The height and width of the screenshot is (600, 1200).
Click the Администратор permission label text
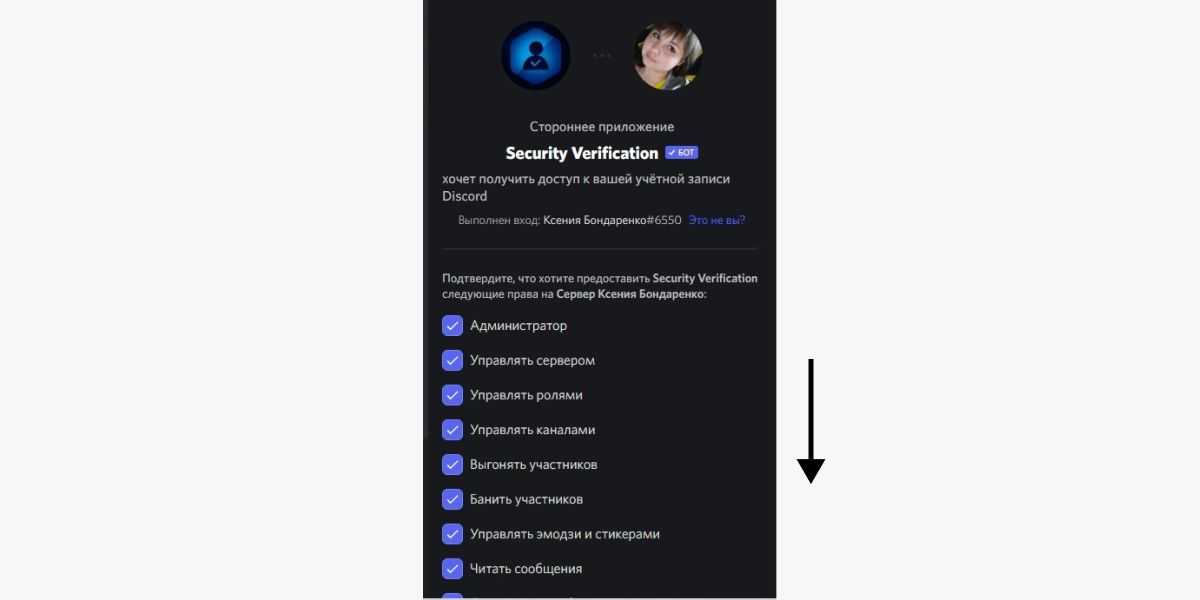(518, 326)
